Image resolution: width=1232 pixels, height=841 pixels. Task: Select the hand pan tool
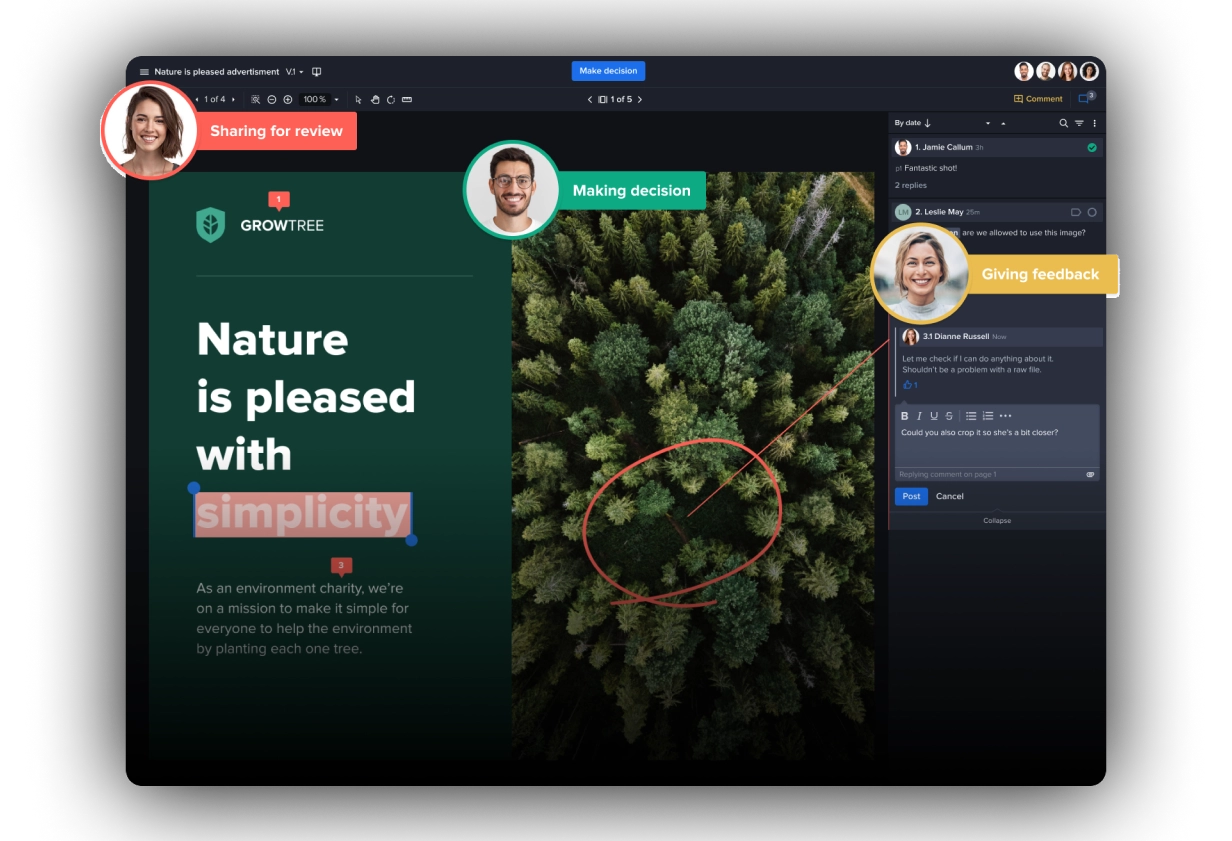375,100
